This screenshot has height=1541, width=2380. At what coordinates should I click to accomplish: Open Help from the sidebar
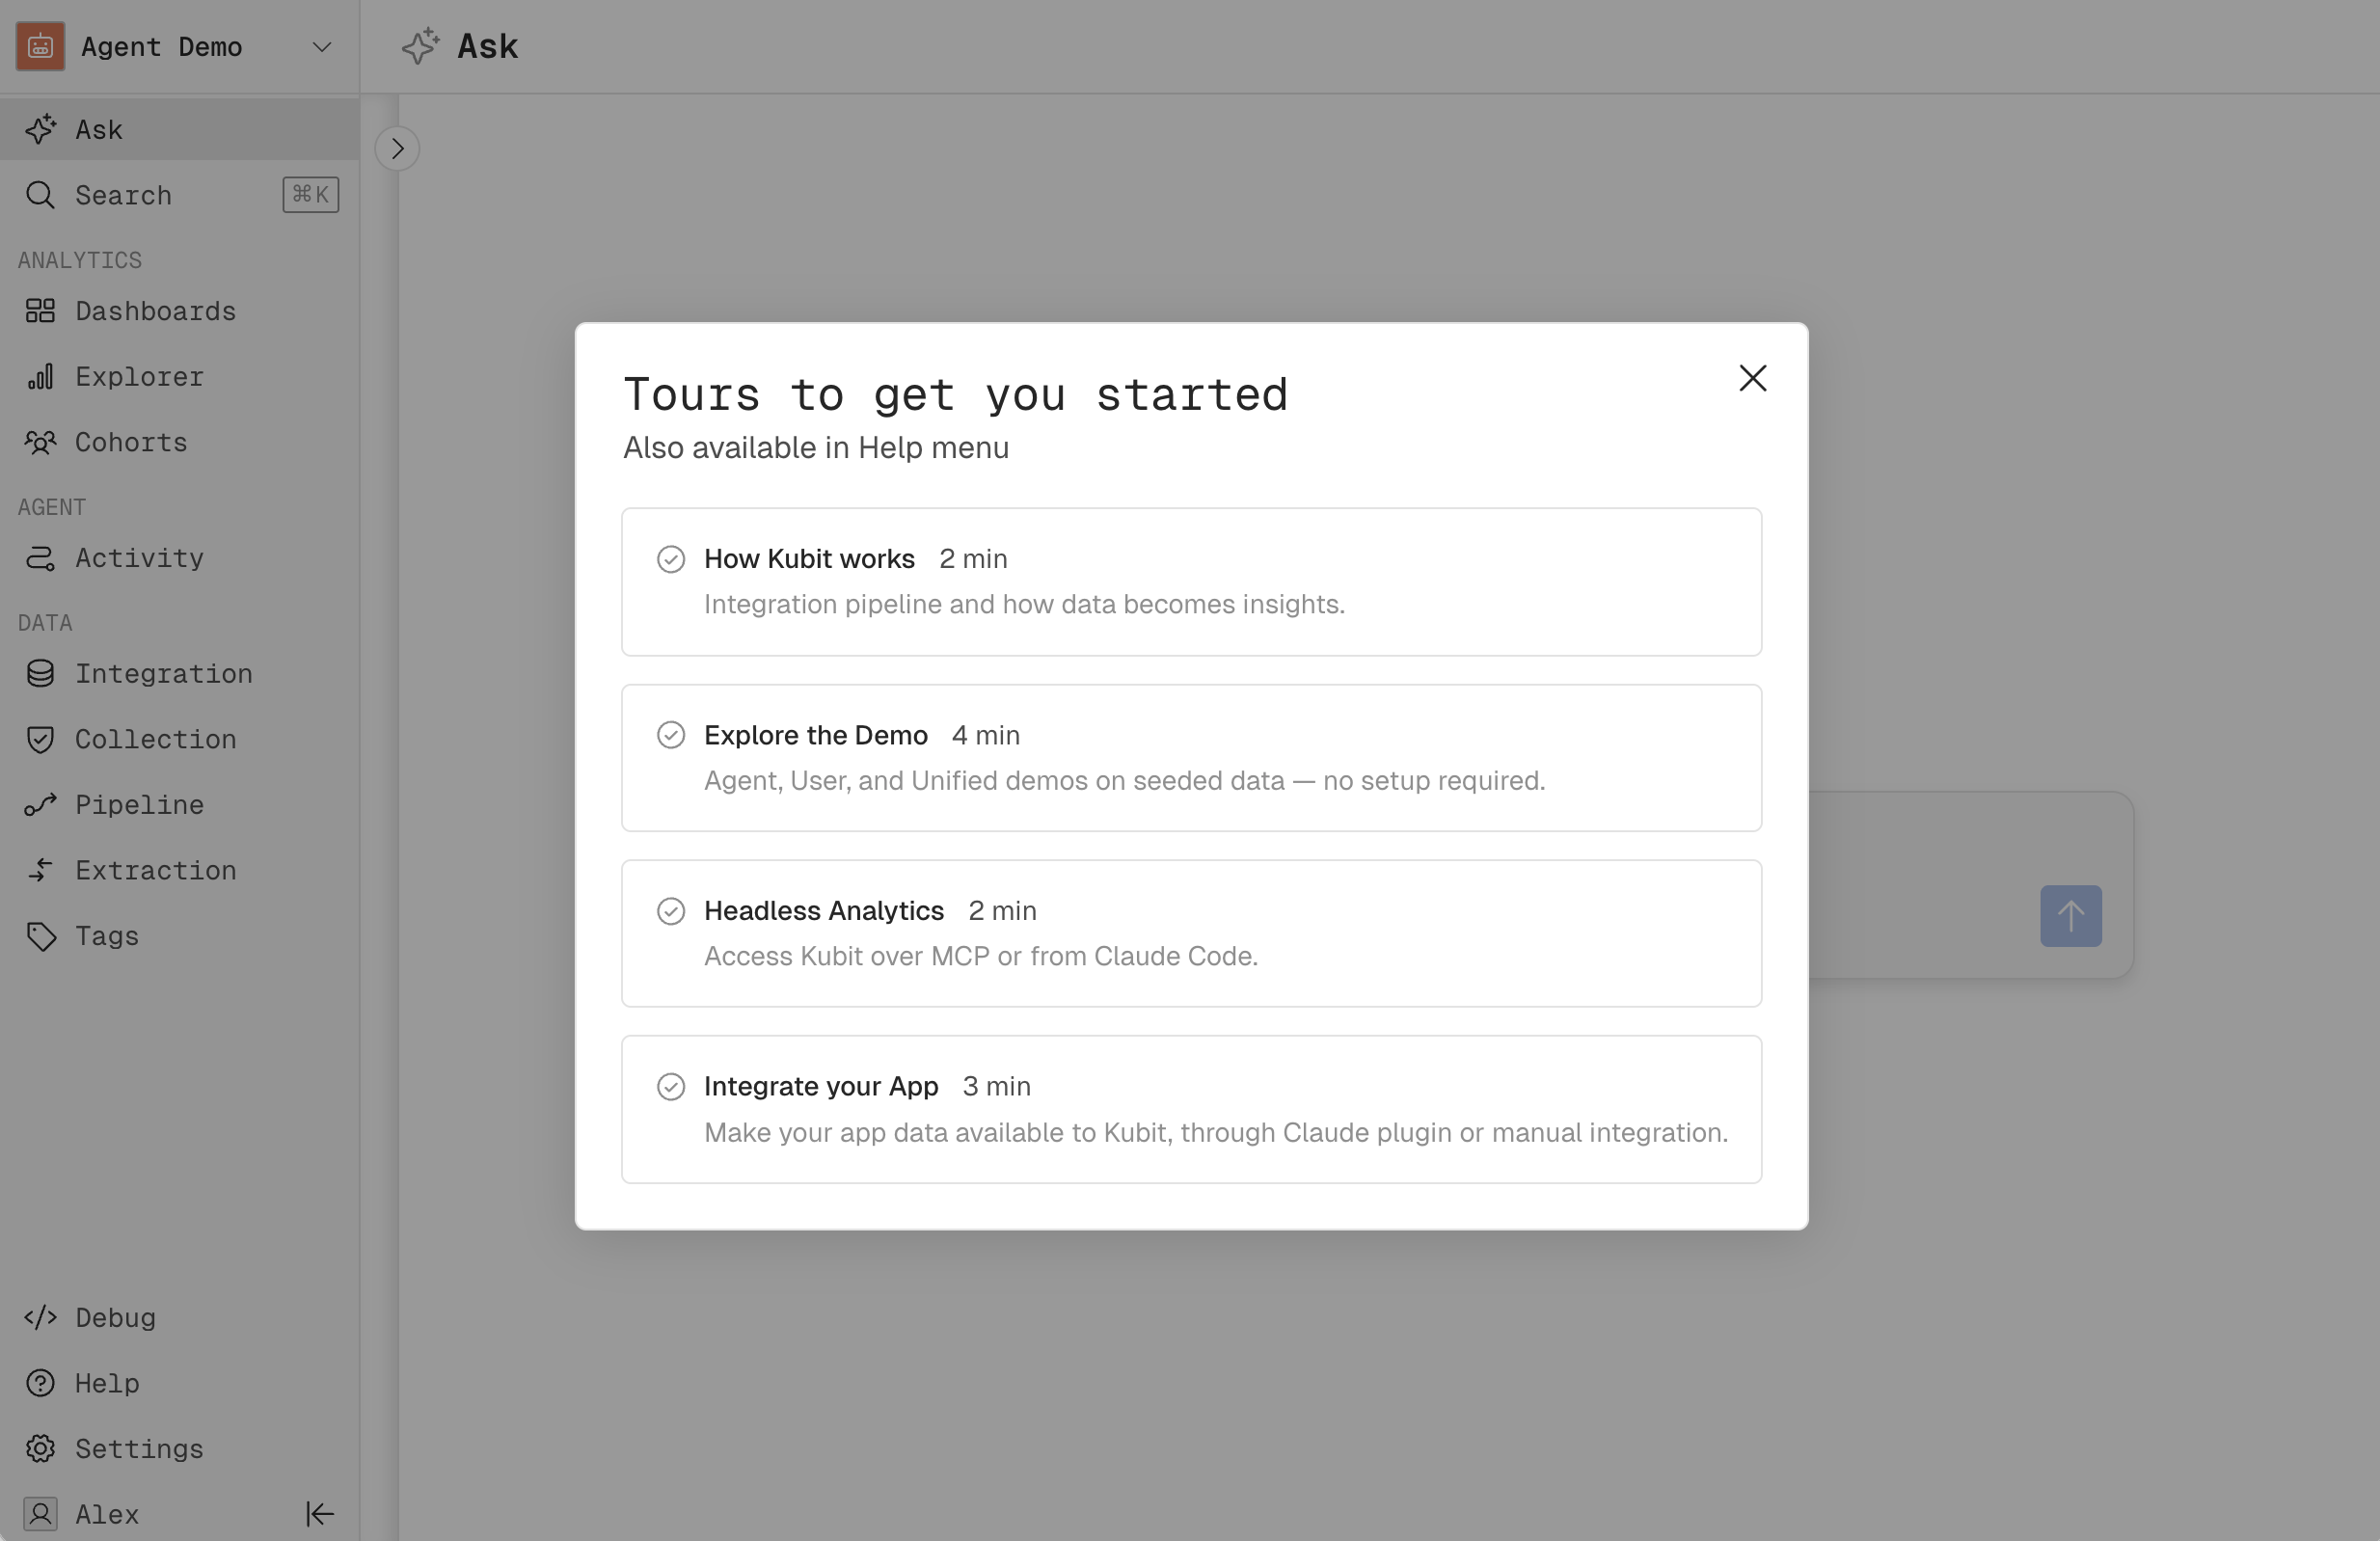point(180,1383)
